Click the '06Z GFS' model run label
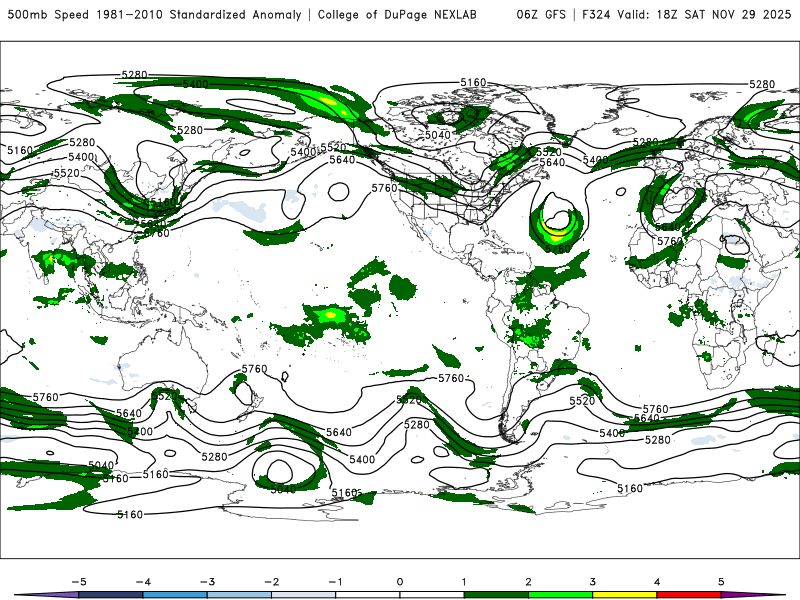Screen dimensions: 800x600 (x=541, y=14)
